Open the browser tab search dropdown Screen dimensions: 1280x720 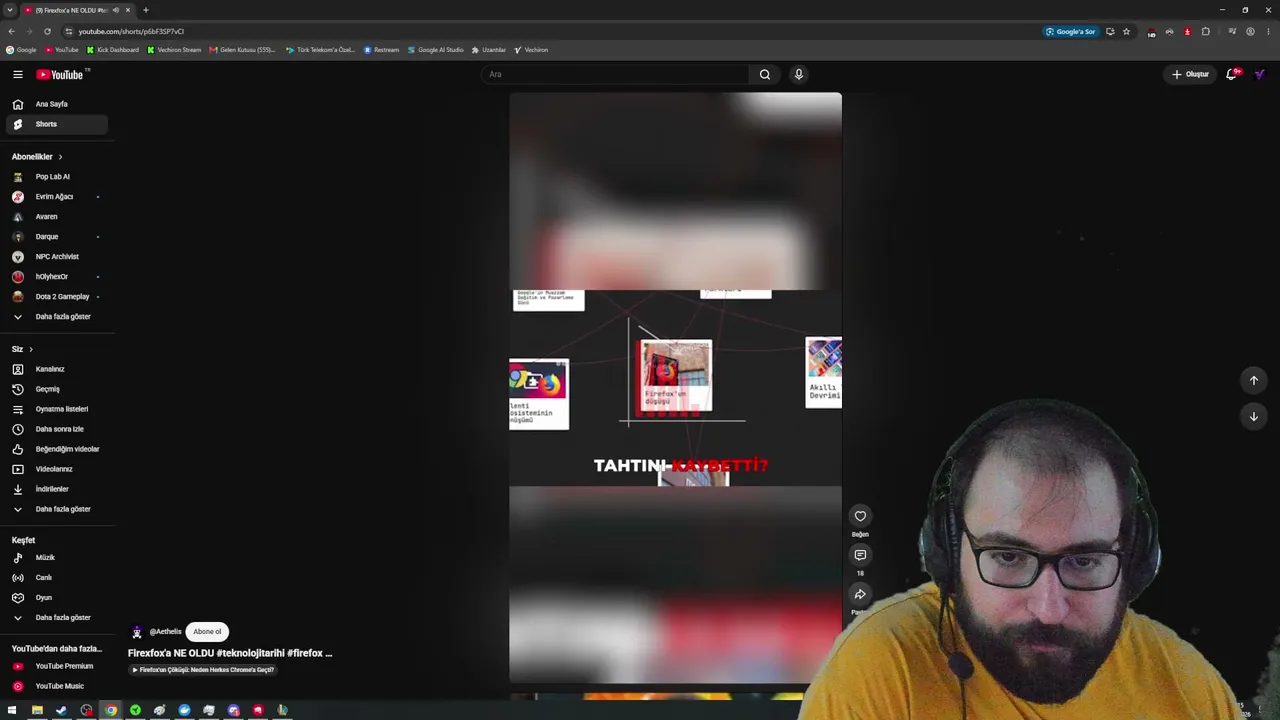[10, 10]
